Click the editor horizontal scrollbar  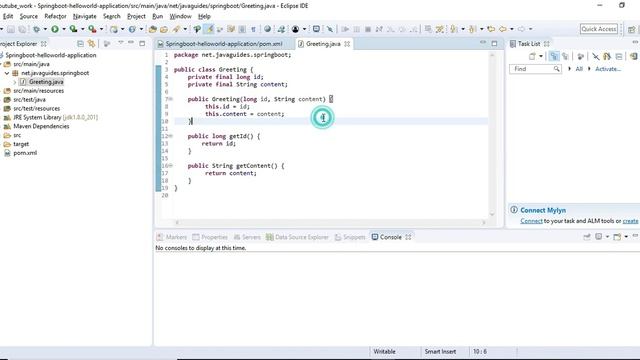pyautogui.click(x=330, y=222)
